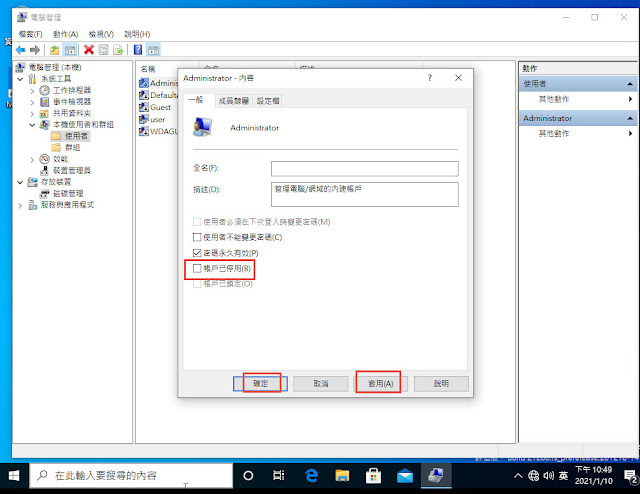Screen dimensions: 640x494
Task: Expand 共用資料夾 tree node
Action: 32,113
